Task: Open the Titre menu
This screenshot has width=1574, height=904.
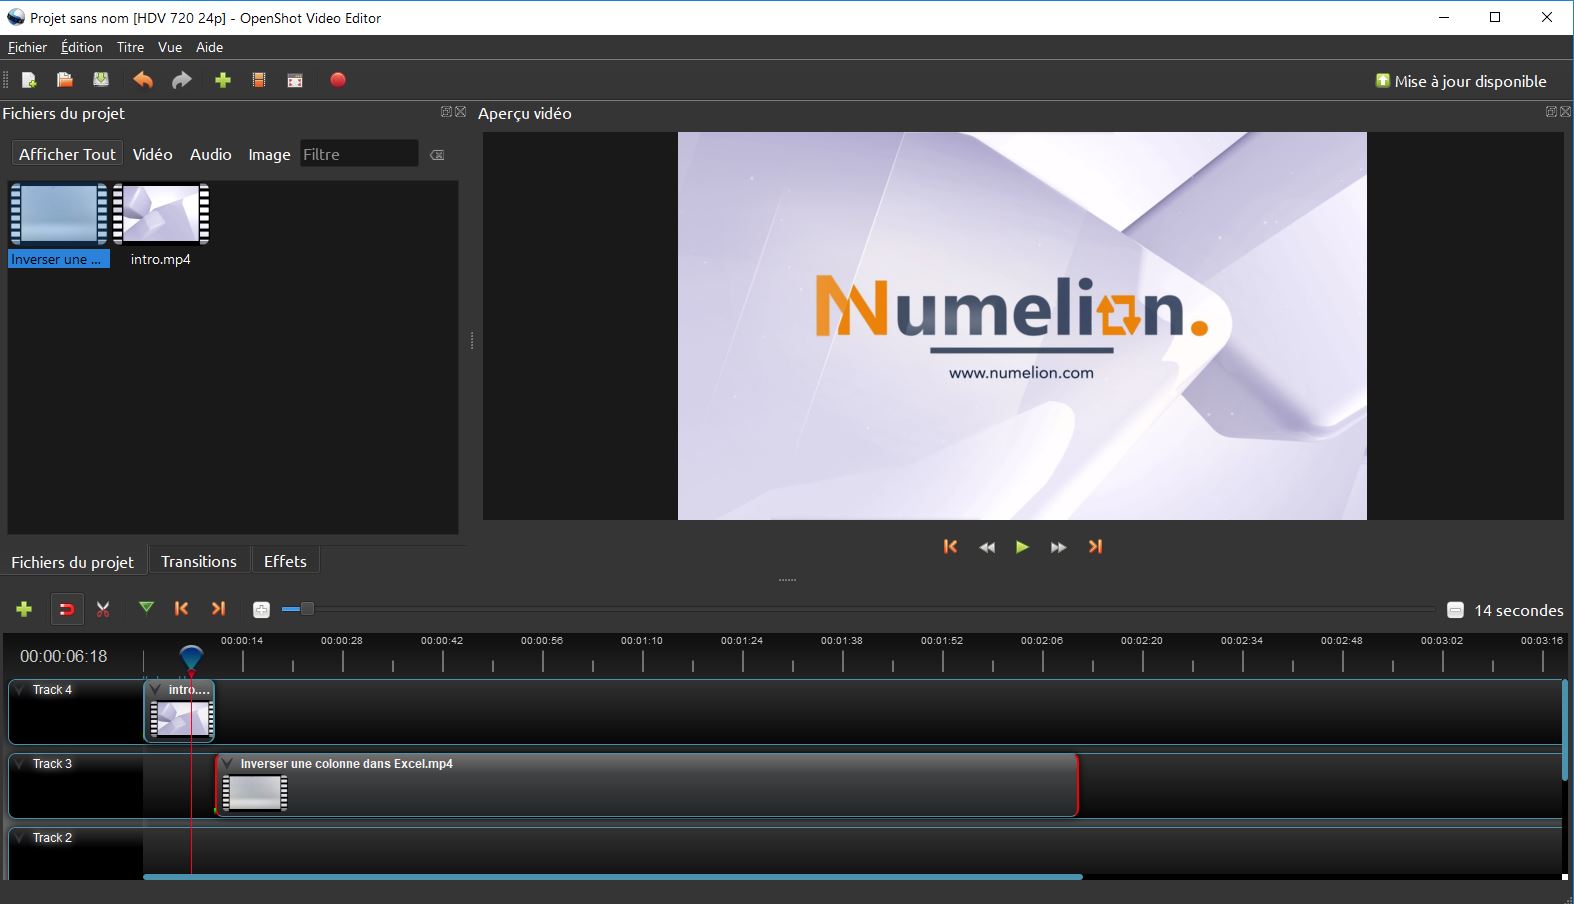Action: click(x=130, y=47)
